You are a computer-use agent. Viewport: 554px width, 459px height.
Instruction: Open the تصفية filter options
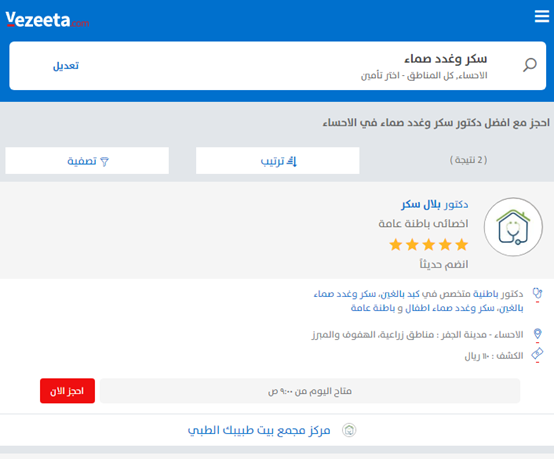point(87,160)
